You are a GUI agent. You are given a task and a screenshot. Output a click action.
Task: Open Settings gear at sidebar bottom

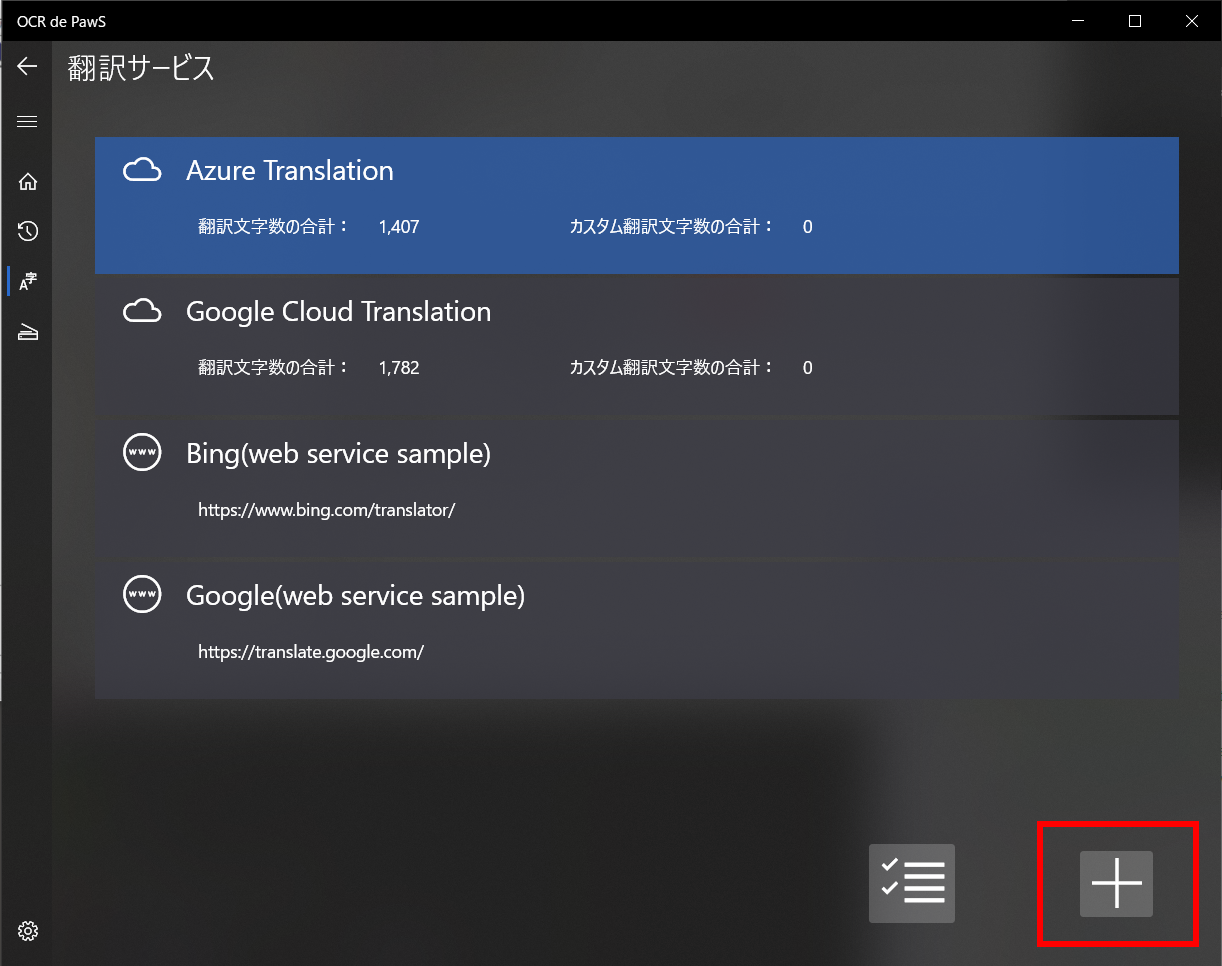click(28, 931)
